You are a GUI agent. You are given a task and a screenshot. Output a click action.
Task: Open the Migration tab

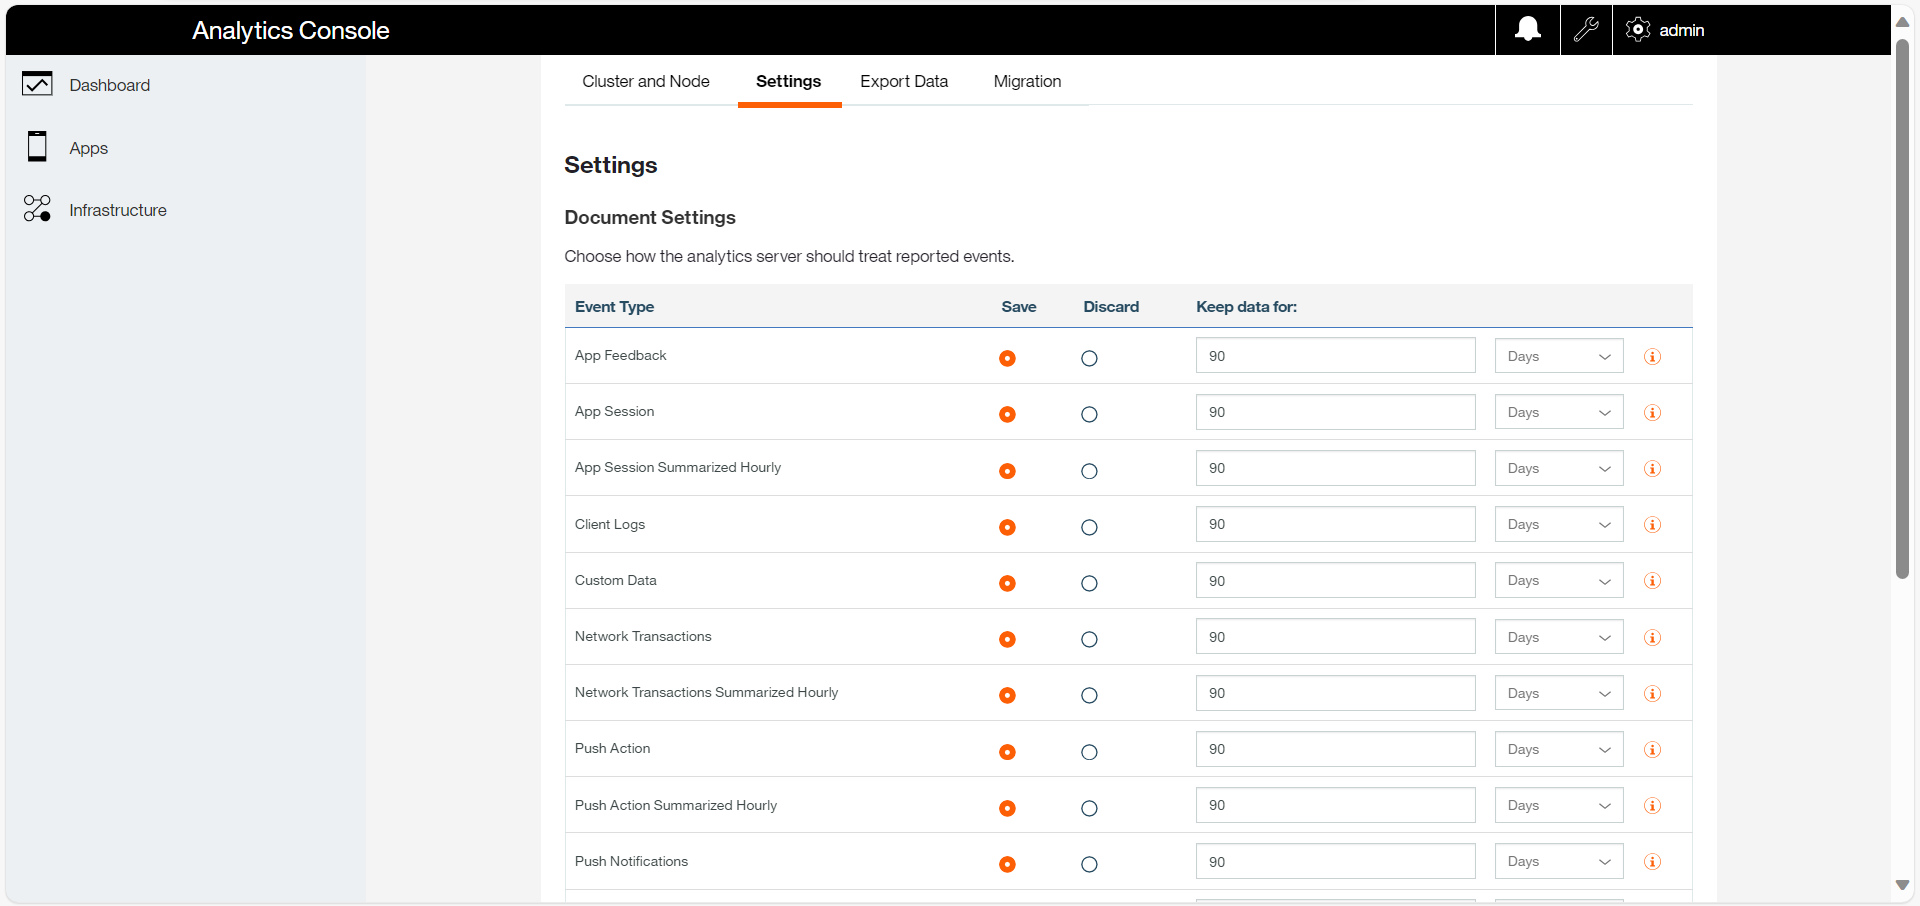(1027, 82)
